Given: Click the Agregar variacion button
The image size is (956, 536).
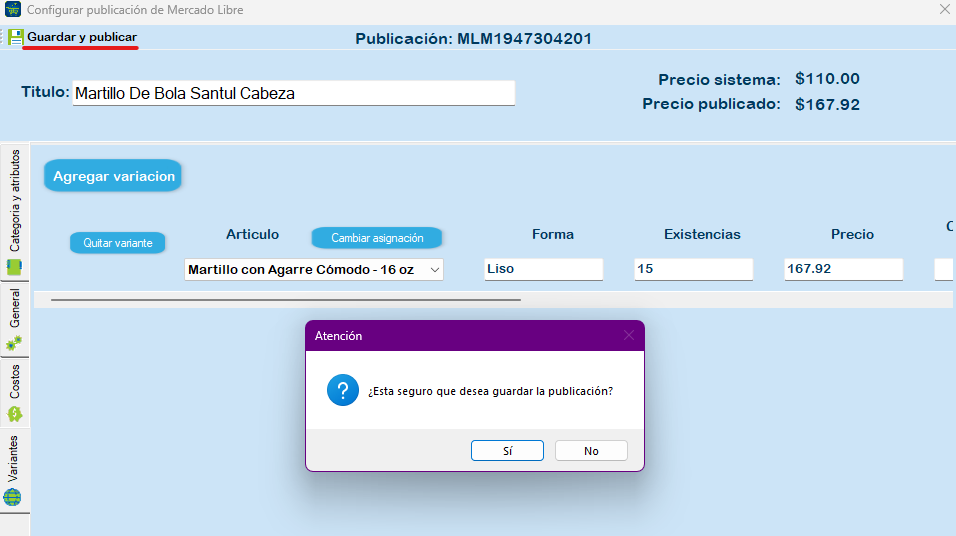Looking at the screenshot, I should (x=113, y=176).
